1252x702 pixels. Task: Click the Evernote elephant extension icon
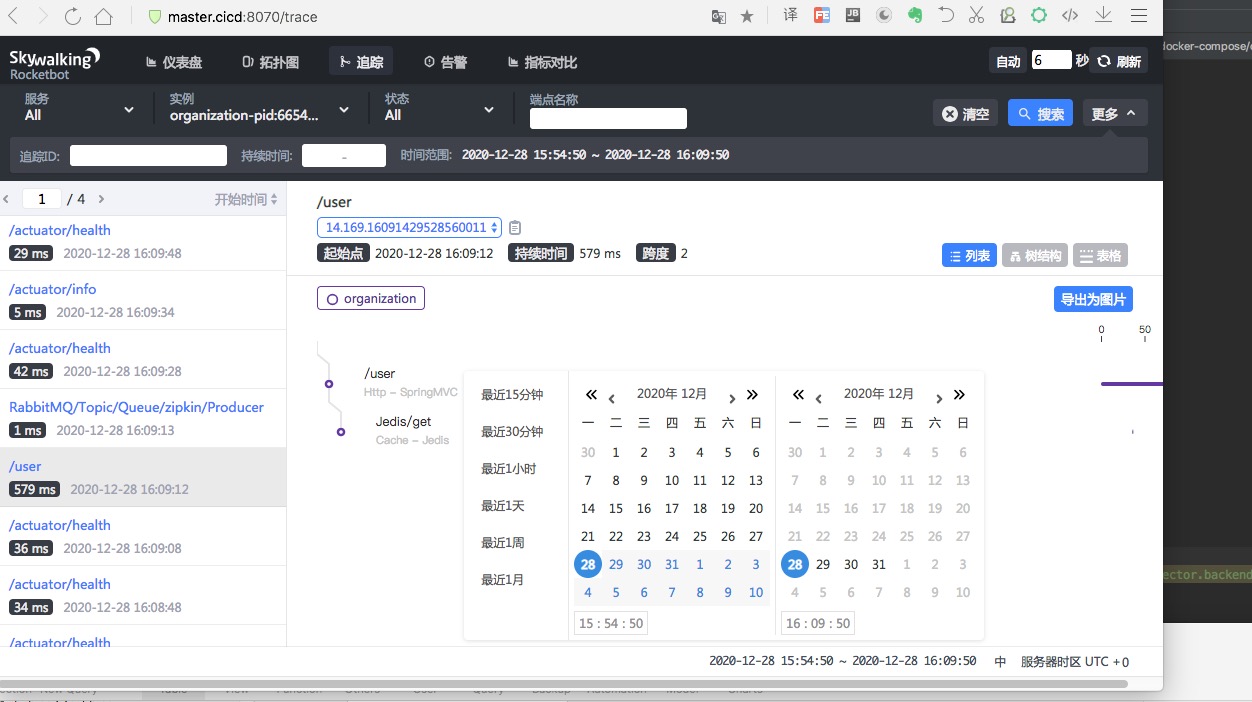click(x=914, y=16)
